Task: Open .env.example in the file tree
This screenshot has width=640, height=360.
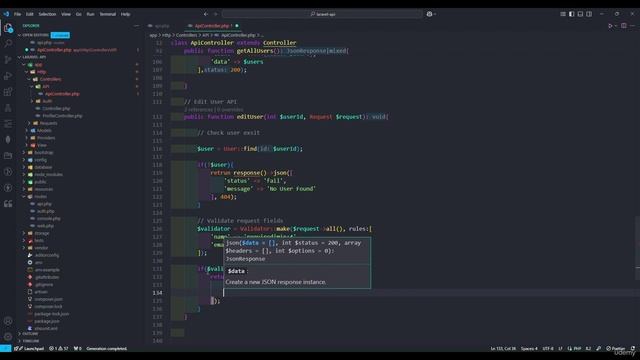Action: [x=47, y=270]
